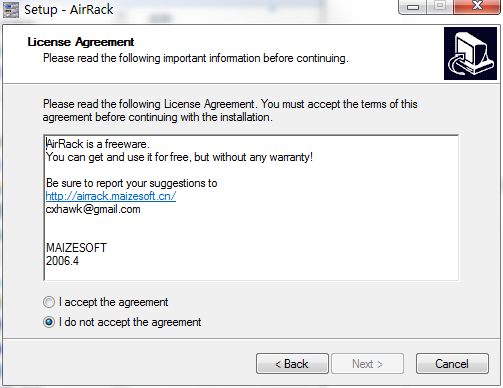Select "I do not accept the agreement" option
This screenshot has width=503, height=388.
coord(49,322)
